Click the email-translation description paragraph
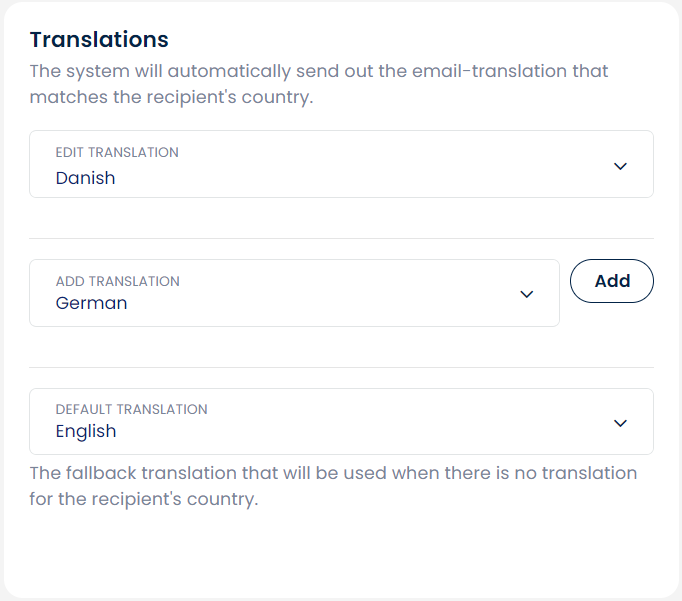 point(319,85)
